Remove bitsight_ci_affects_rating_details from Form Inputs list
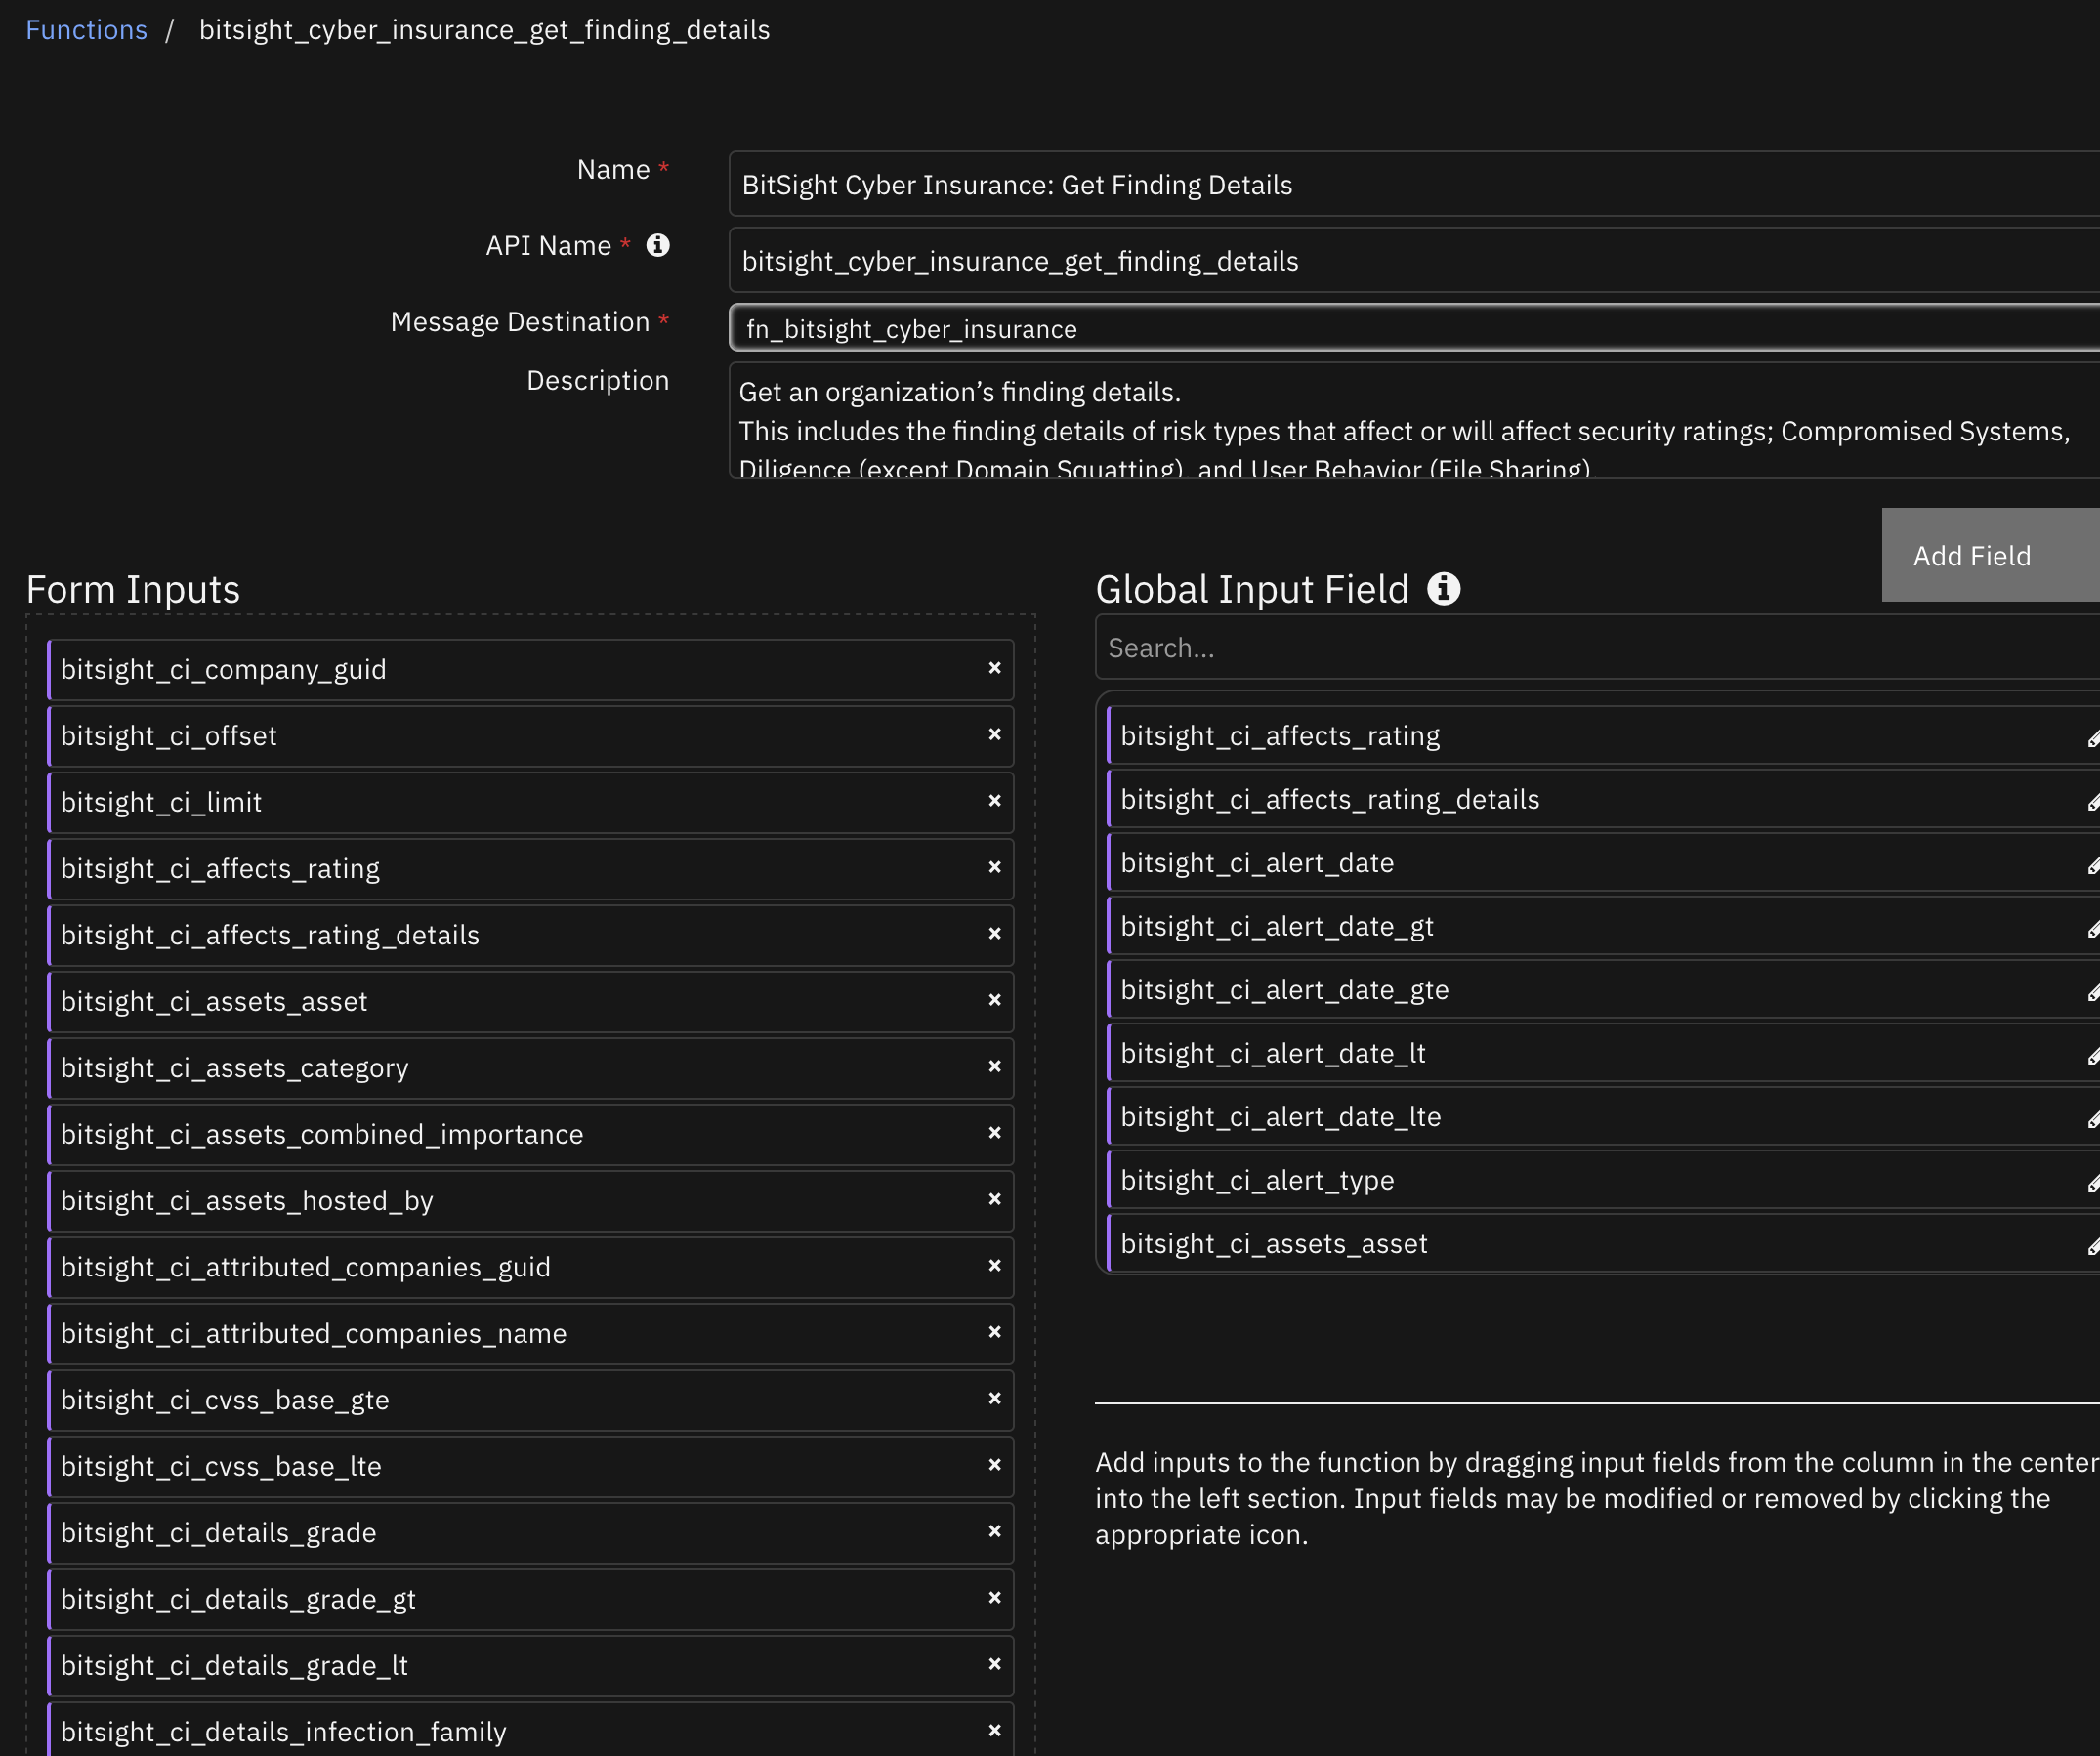Screen dimensions: 2100x1756 point(994,933)
